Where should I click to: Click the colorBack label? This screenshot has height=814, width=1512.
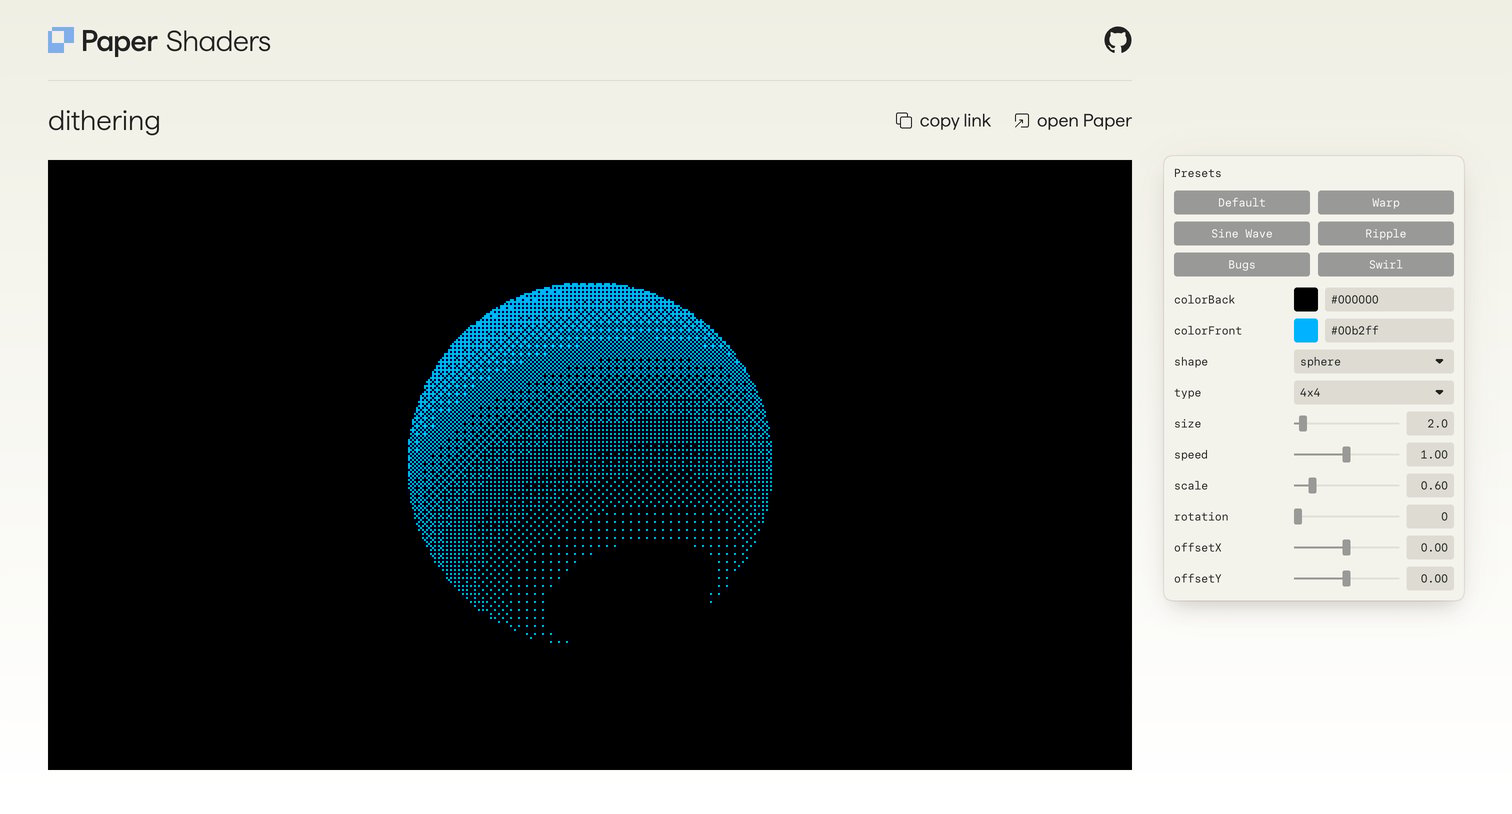pyautogui.click(x=1204, y=299)
